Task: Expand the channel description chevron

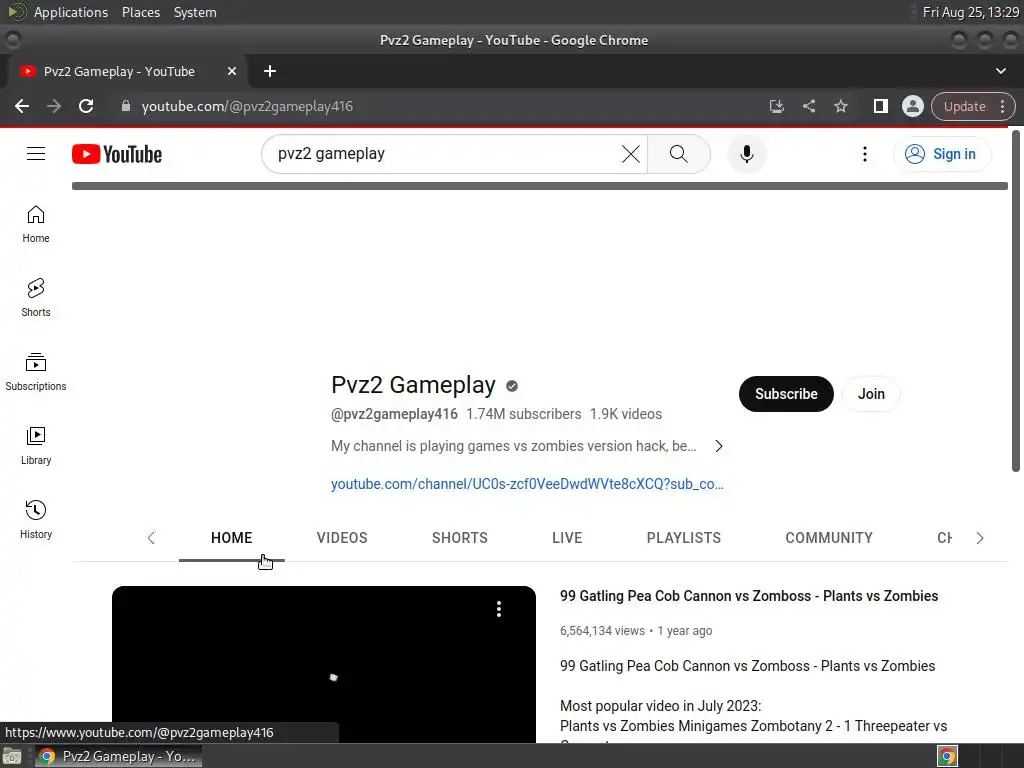Action: (x=718, y=446)
